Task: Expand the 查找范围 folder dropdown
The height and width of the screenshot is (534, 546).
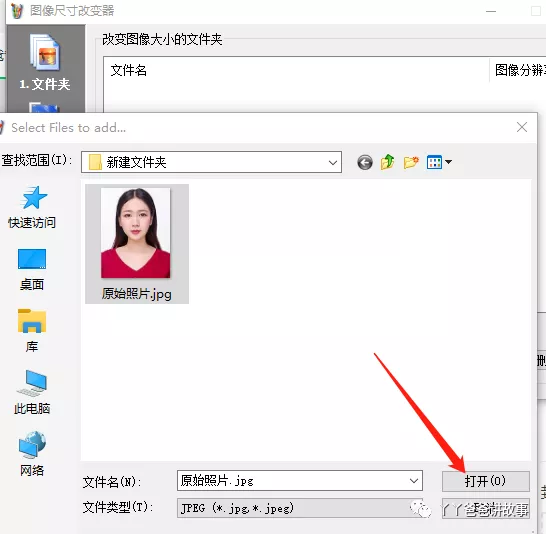Action: [333, 163]
